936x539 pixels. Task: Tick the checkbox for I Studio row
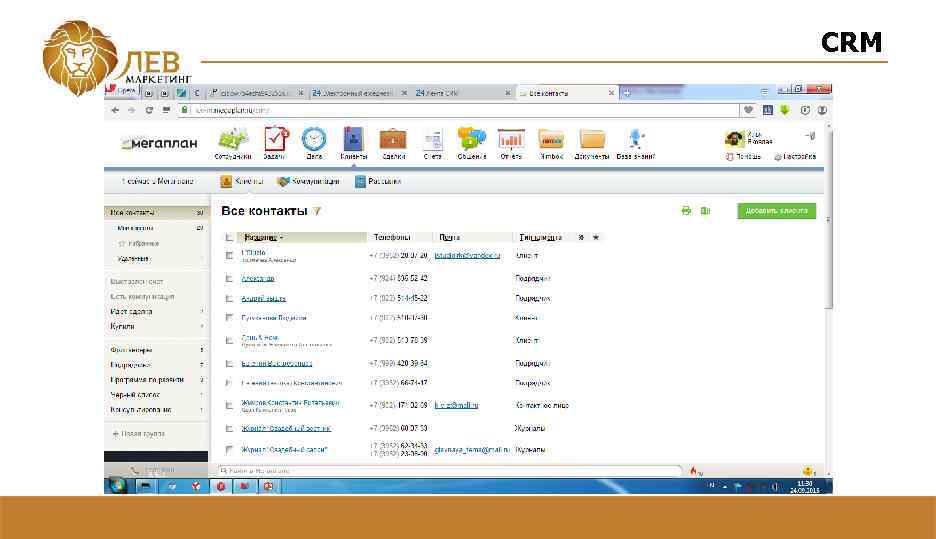229,255
